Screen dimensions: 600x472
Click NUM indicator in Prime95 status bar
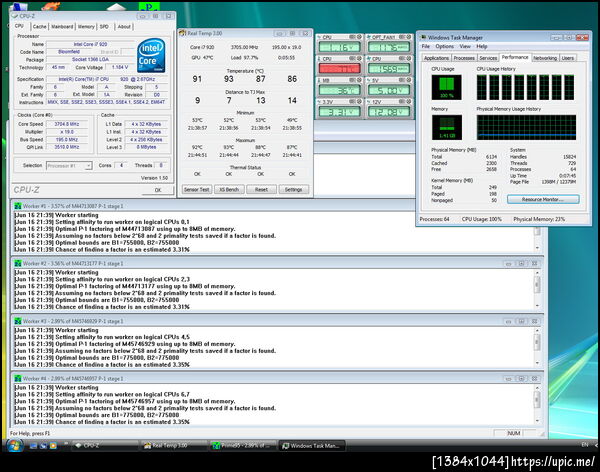coord(514,433)
